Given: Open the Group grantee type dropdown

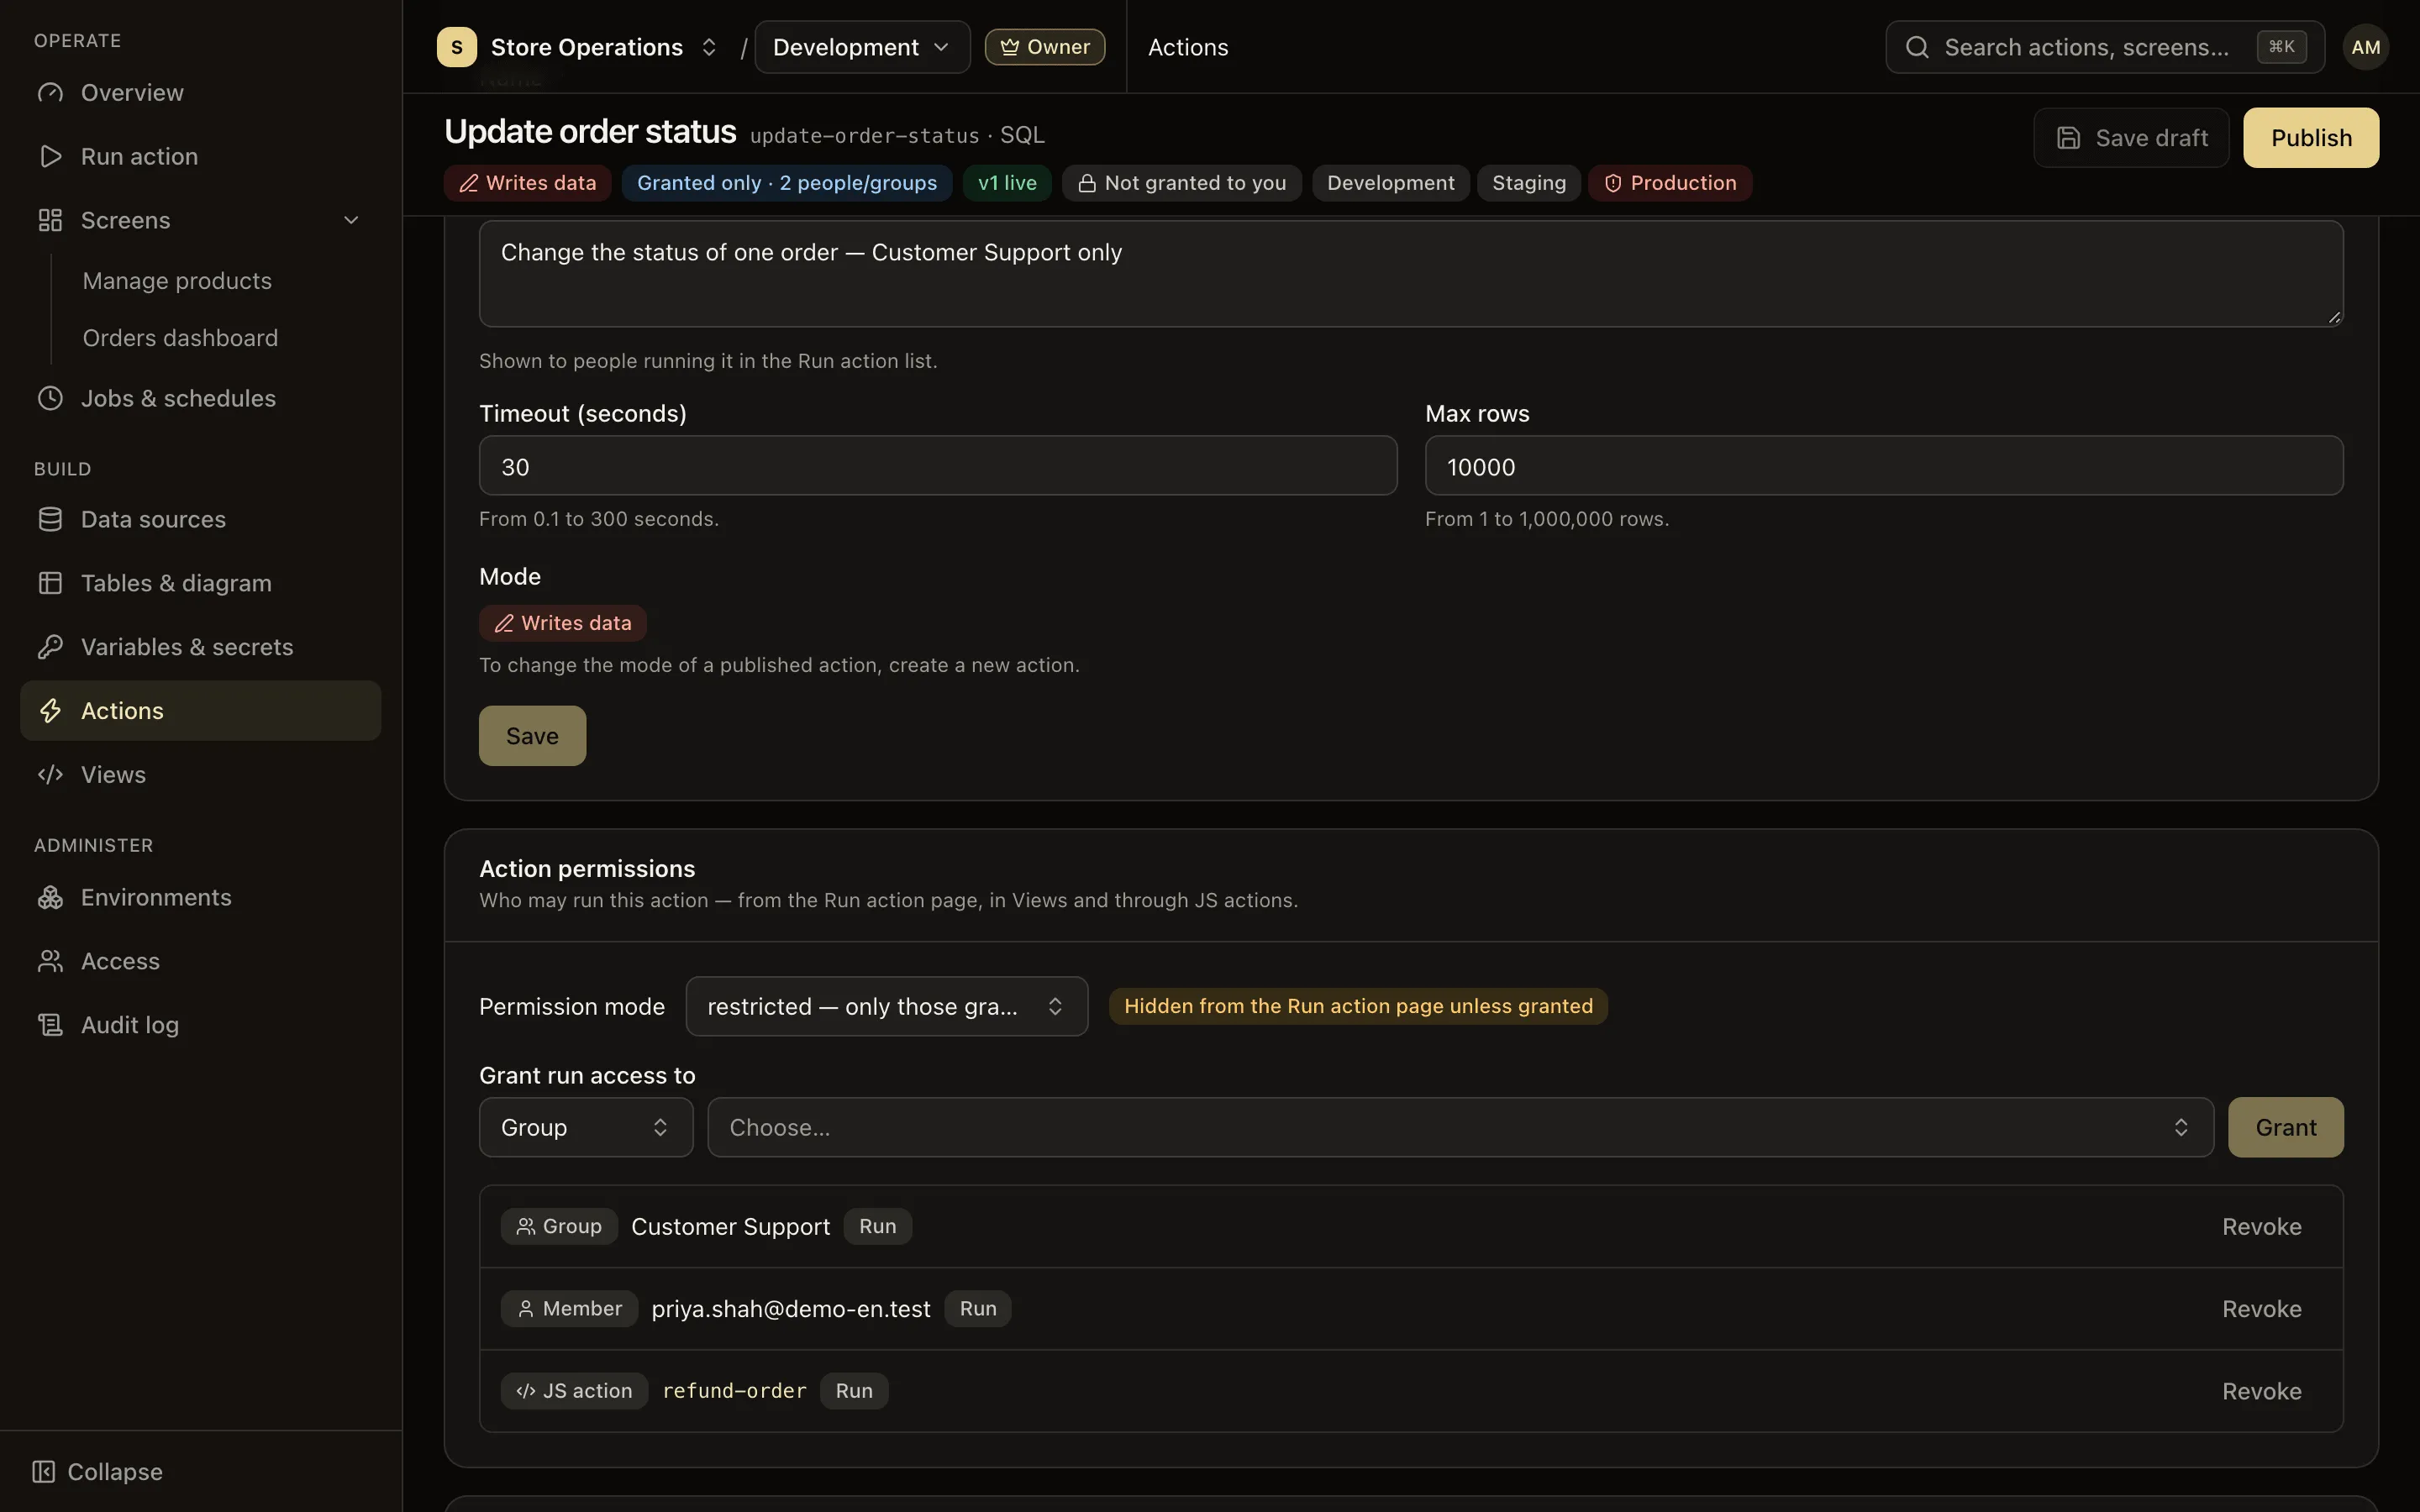Looking at the screenshot, I should [x=586, y=1128].
